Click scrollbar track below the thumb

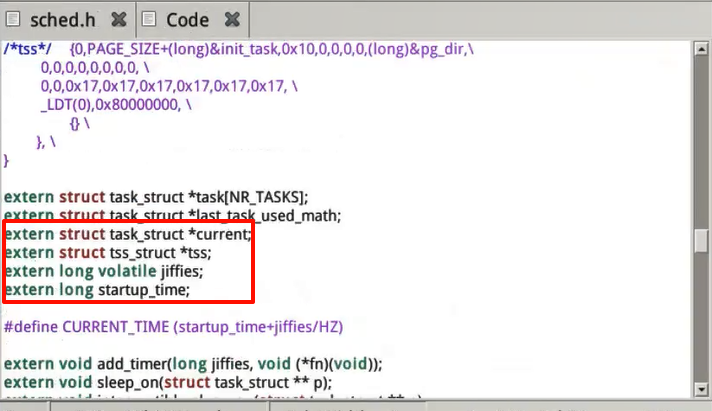[x=703, y=330]
